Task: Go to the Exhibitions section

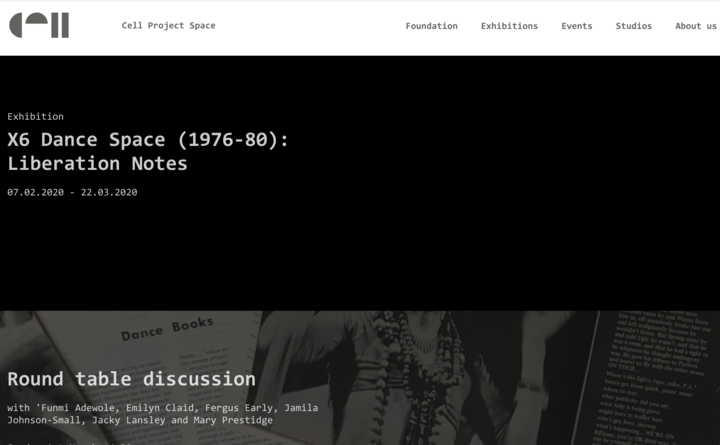Action: 509,26
